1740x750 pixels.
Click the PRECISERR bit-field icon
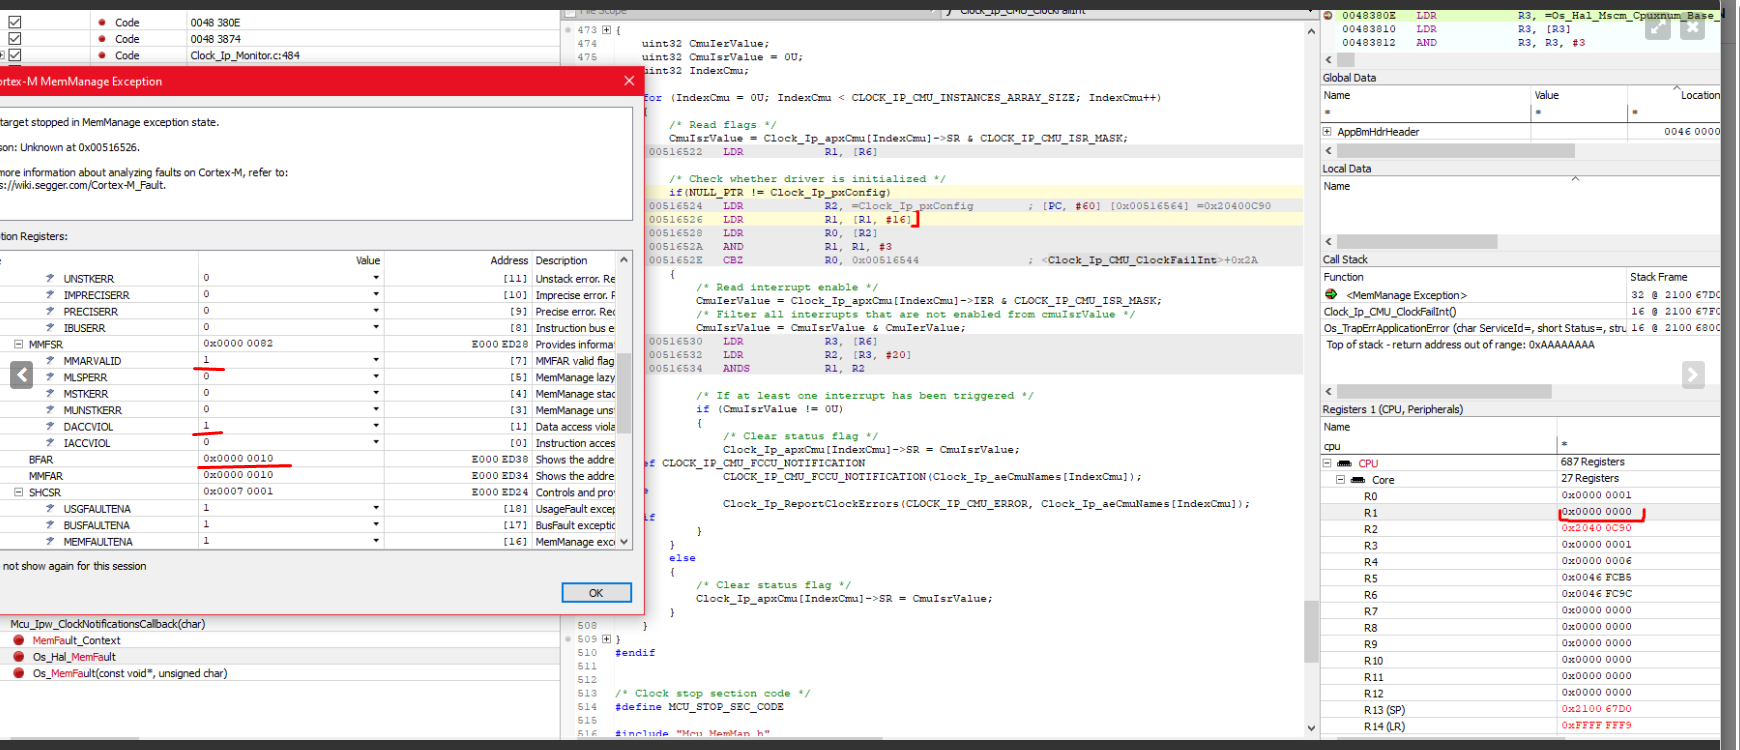click(50, 312)
